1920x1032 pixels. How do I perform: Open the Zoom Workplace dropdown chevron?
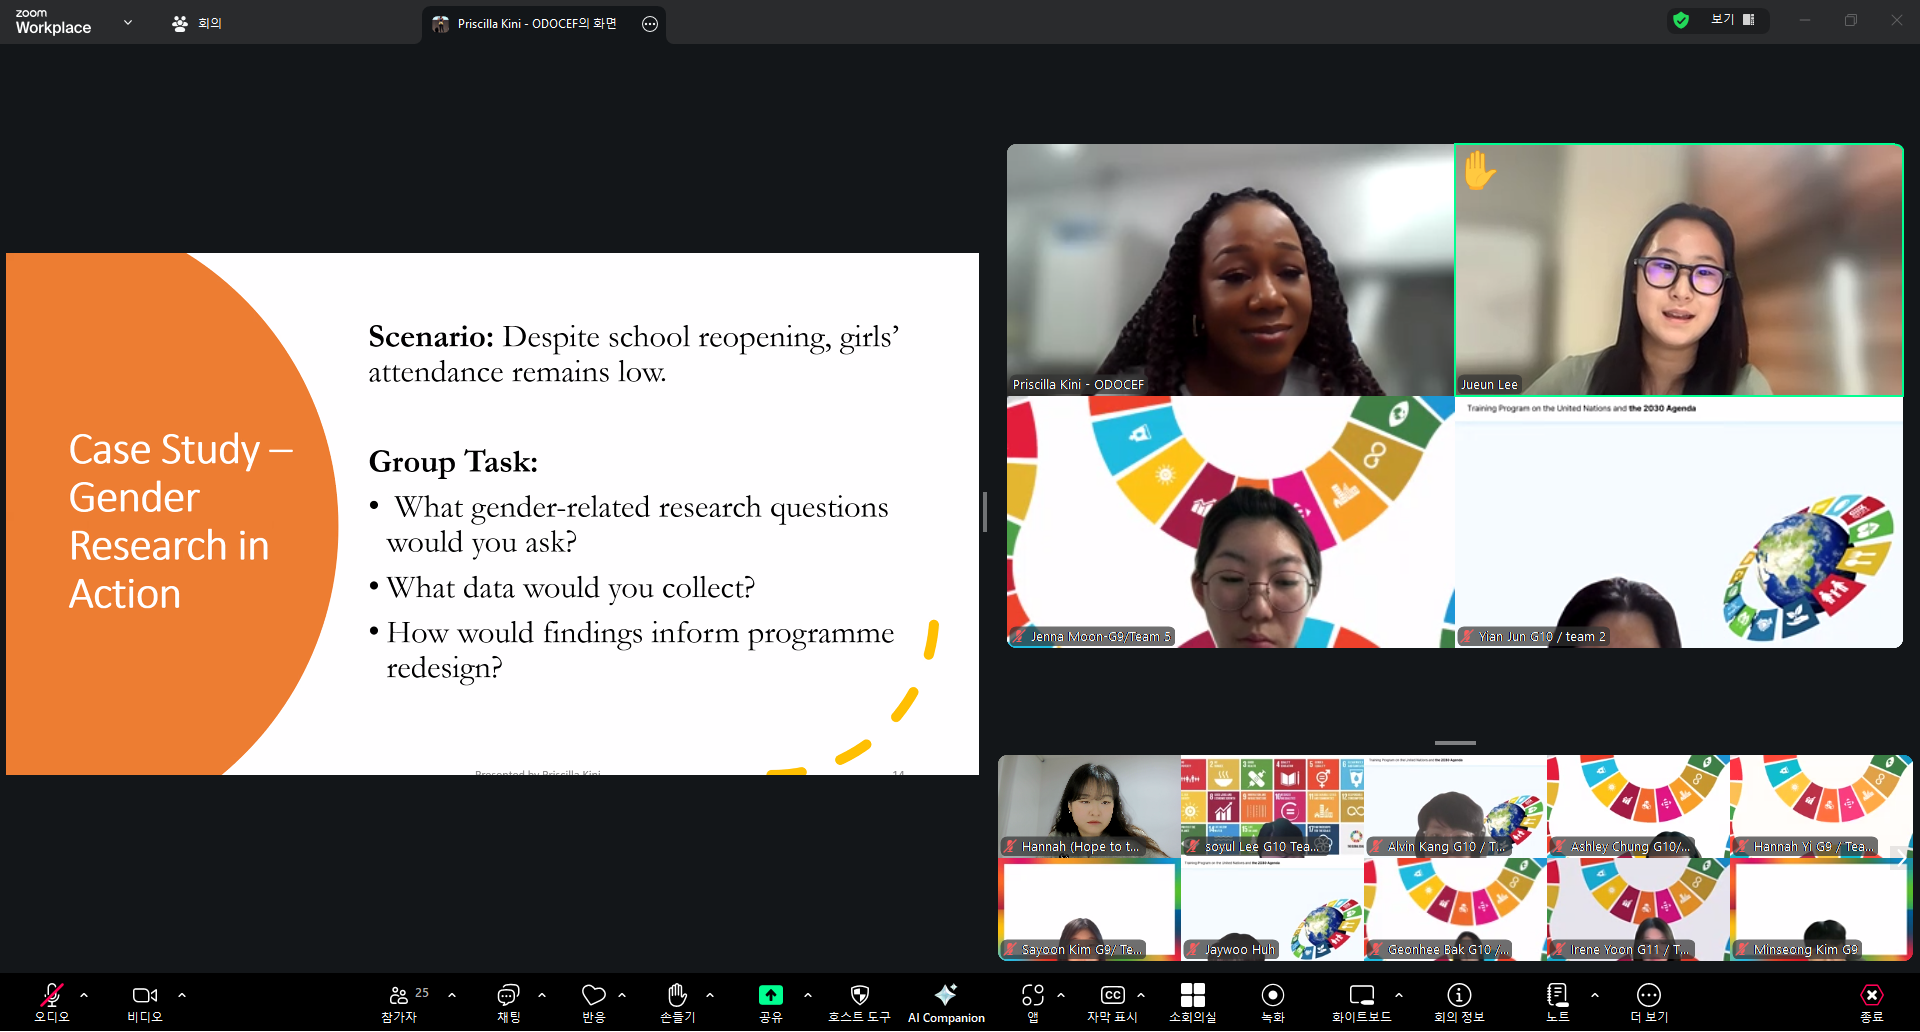[128, 22]
